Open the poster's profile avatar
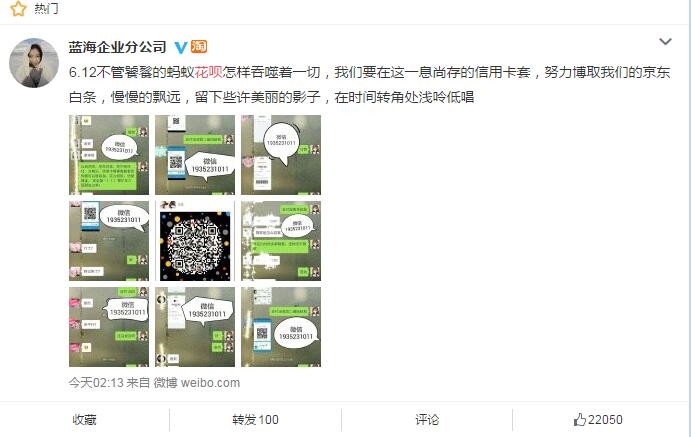The height and width of the screenshot is (437, 691). [34, 63]
